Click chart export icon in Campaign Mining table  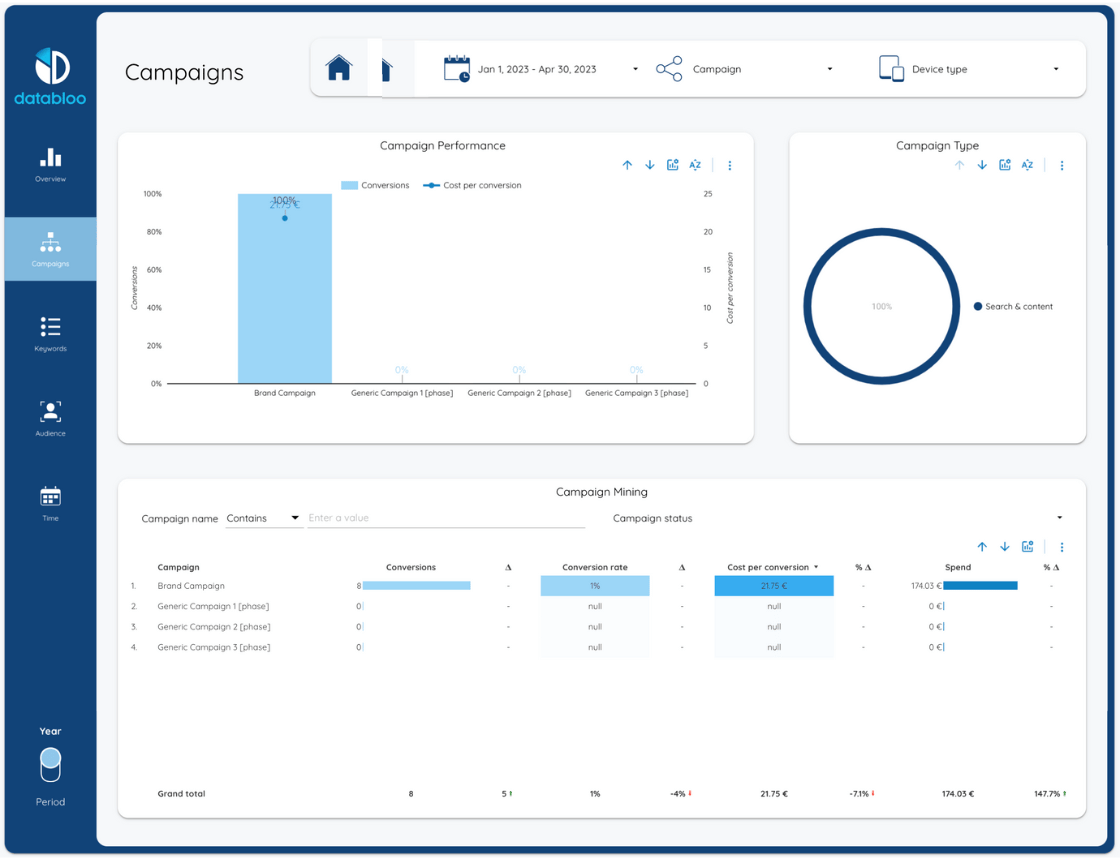click(1027, 547)
